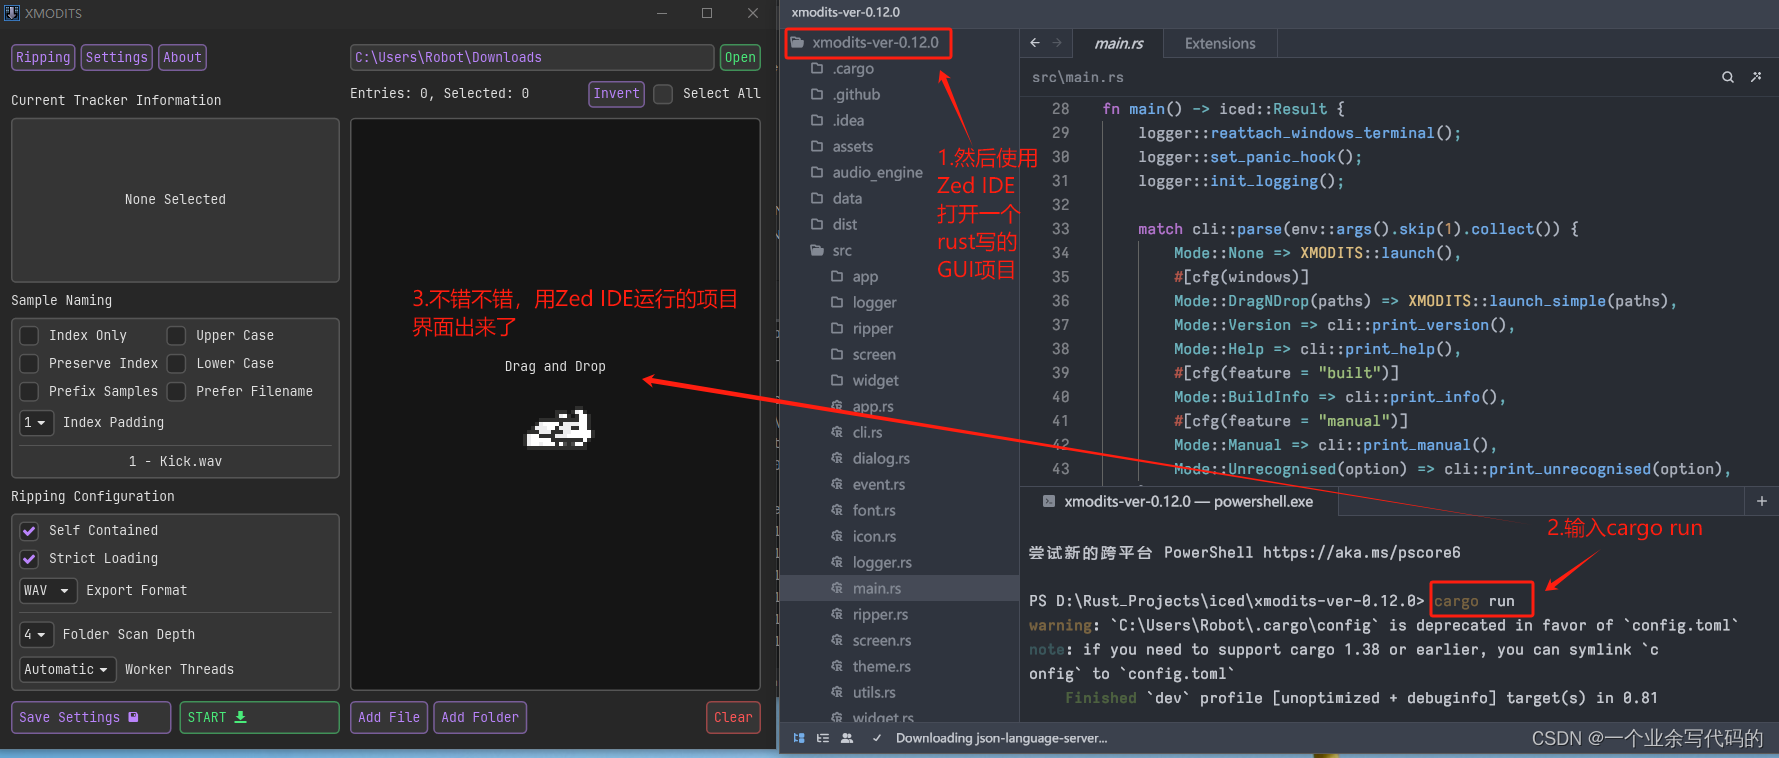Select the main.rs editor tab
The width and height of the screenshot is (1779, 758).
point(1119,43)
